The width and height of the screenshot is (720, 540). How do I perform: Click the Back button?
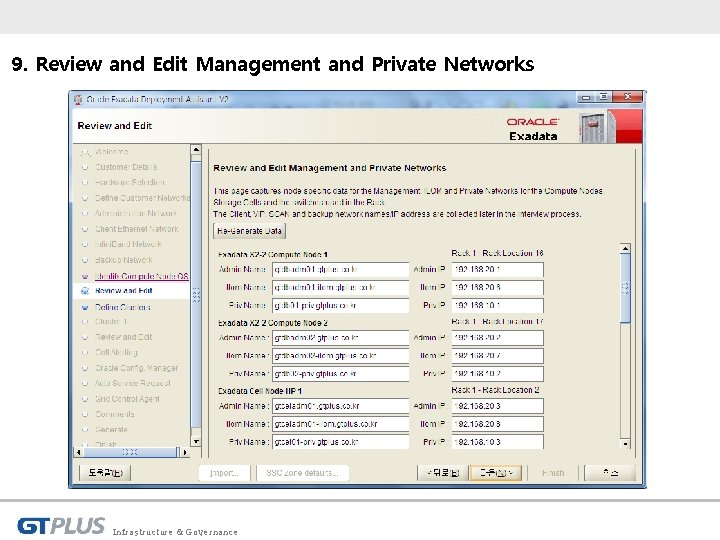pyautogui.click(x=443, y=472)
